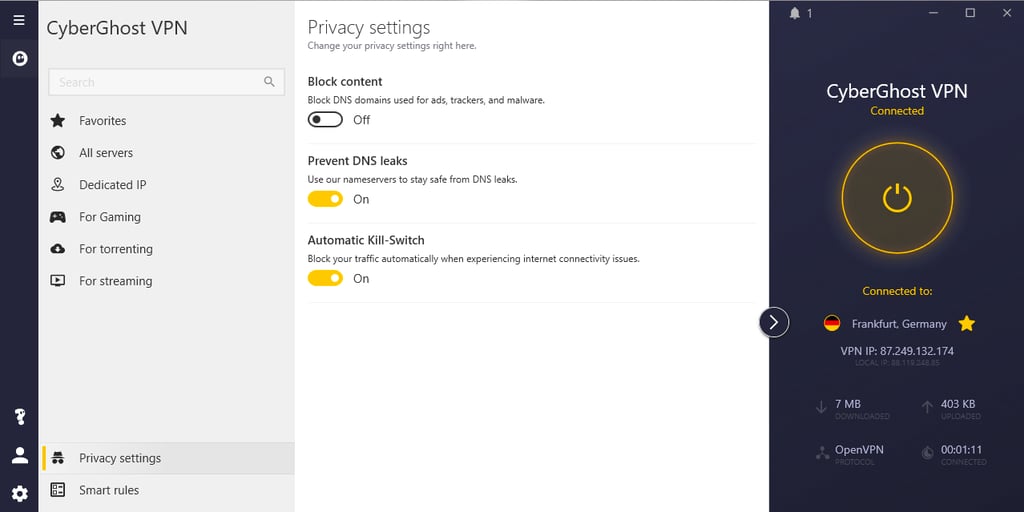Click the All servers globe icon
This screenshot has height=512, width=1024.
click(x=57, y=152)
